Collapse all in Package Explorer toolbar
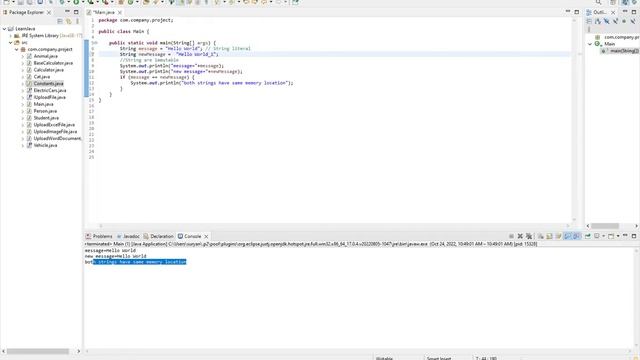640x360 pixels. point(60,21)
